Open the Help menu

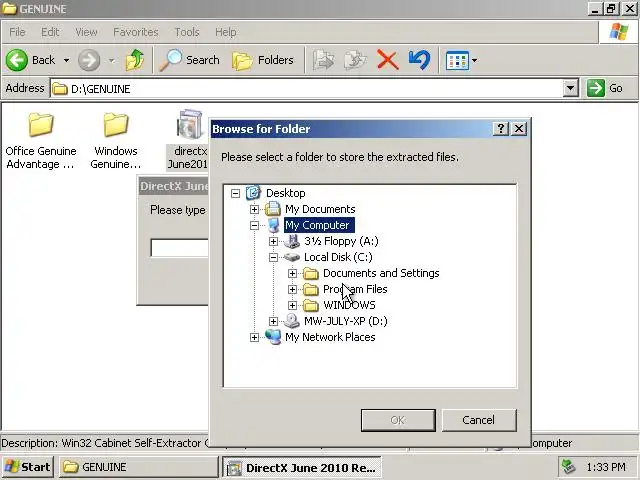point(225,32)
